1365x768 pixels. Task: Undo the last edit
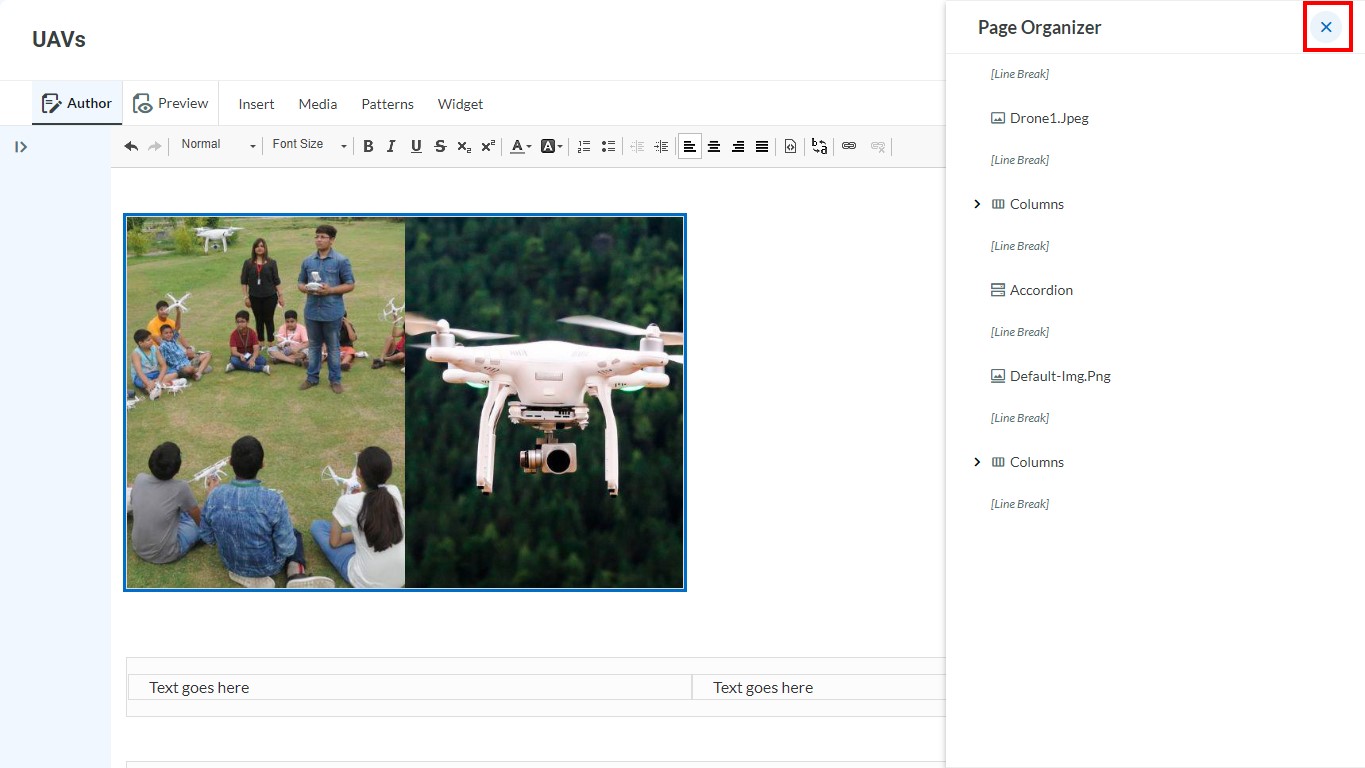click(x=131, y=146)
